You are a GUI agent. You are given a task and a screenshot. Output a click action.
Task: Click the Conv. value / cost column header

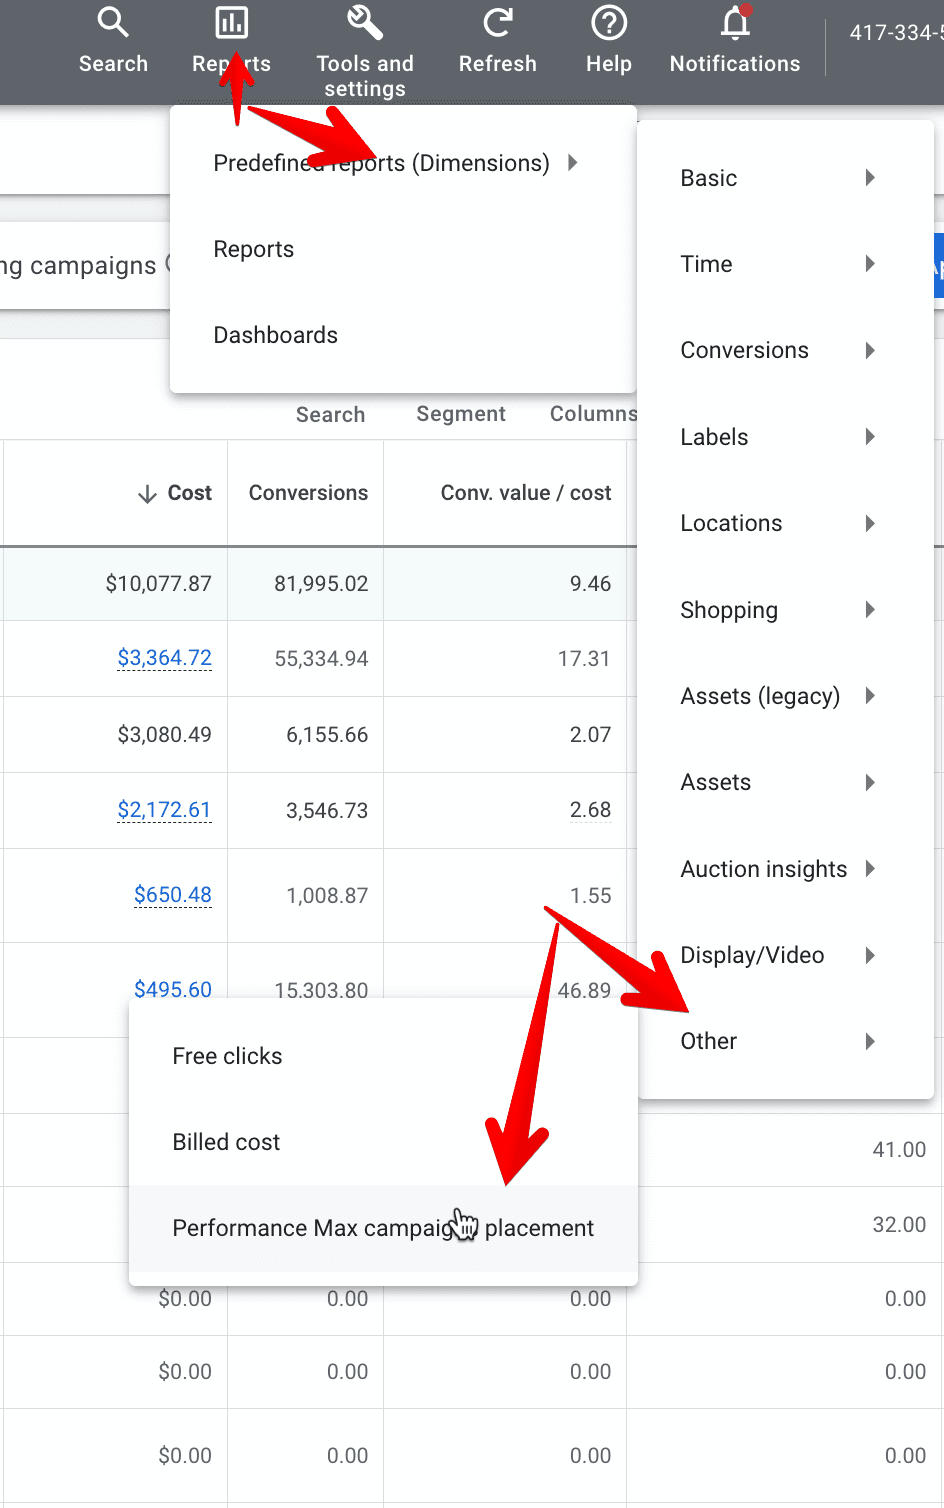[525, 493]
